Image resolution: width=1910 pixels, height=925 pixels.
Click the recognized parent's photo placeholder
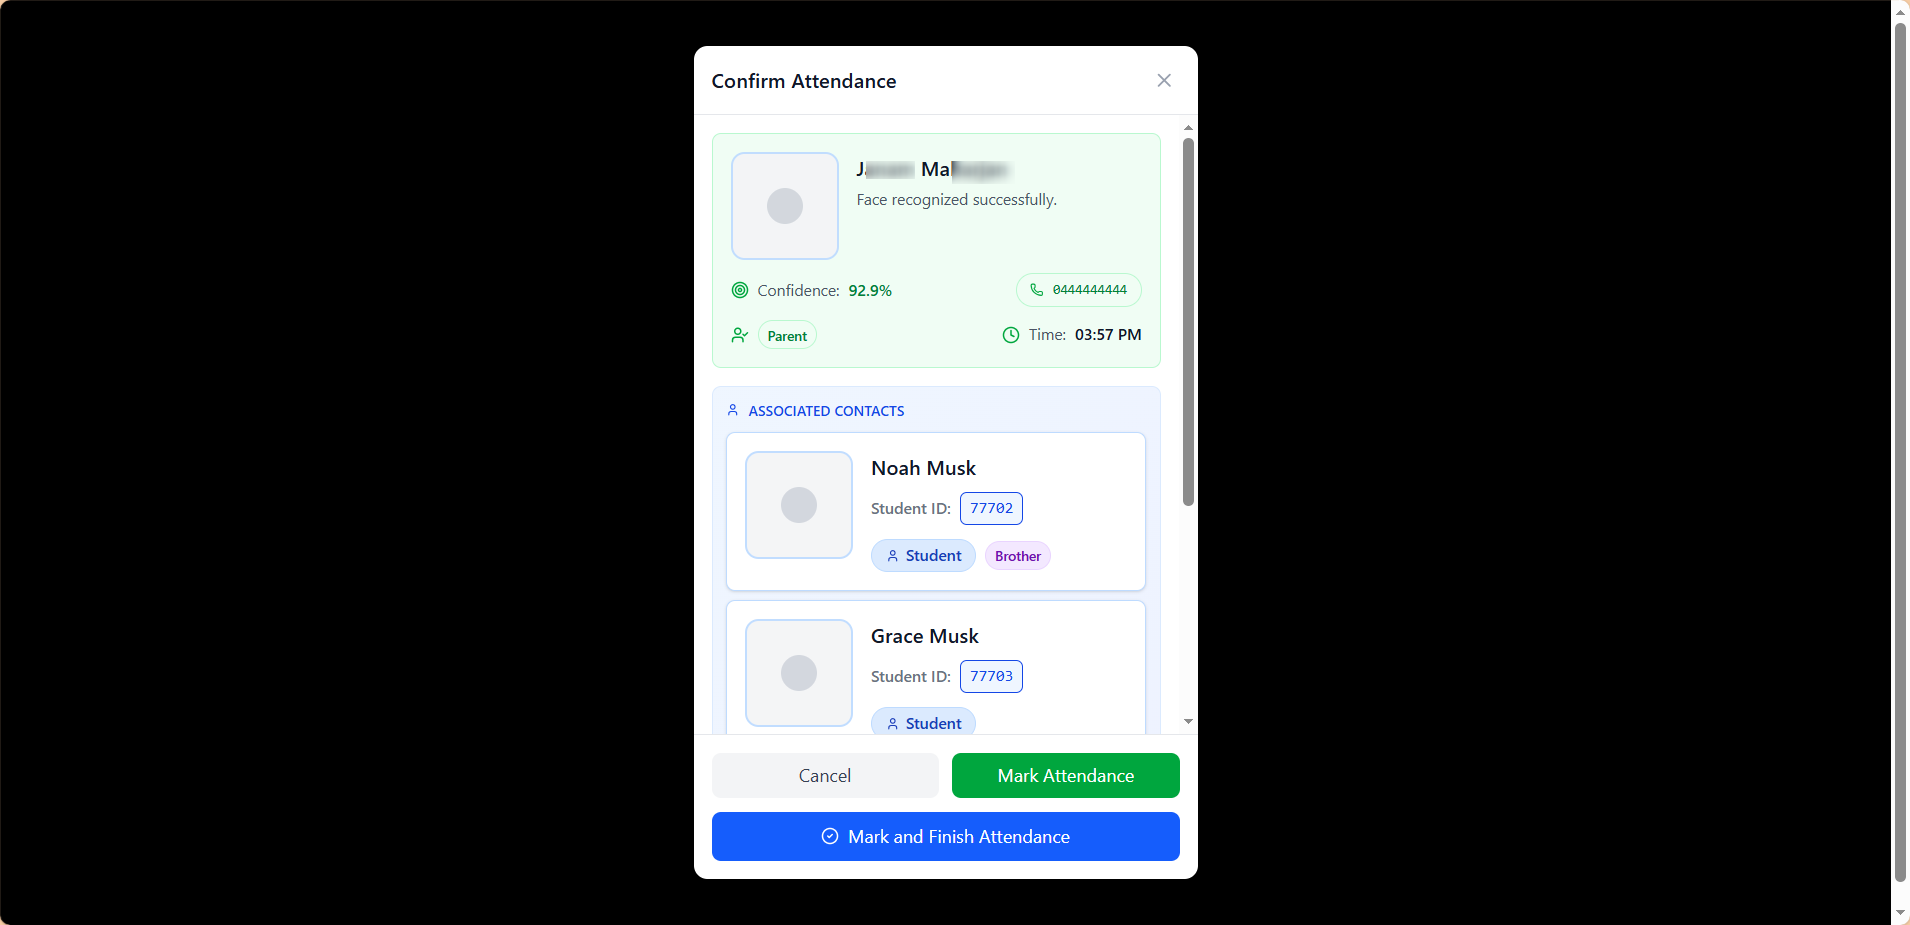(x=785, y=206)
